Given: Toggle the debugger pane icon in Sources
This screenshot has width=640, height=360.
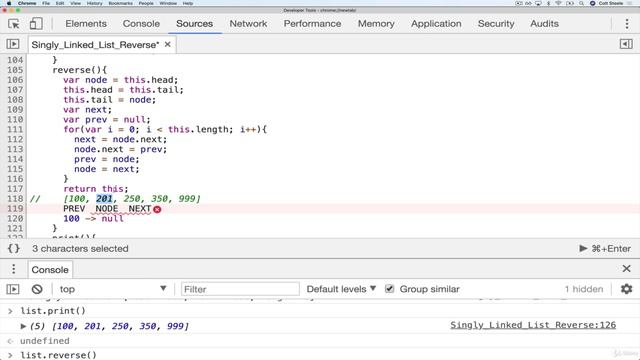Looking at the screenshot, I should [x=626, y=44].
